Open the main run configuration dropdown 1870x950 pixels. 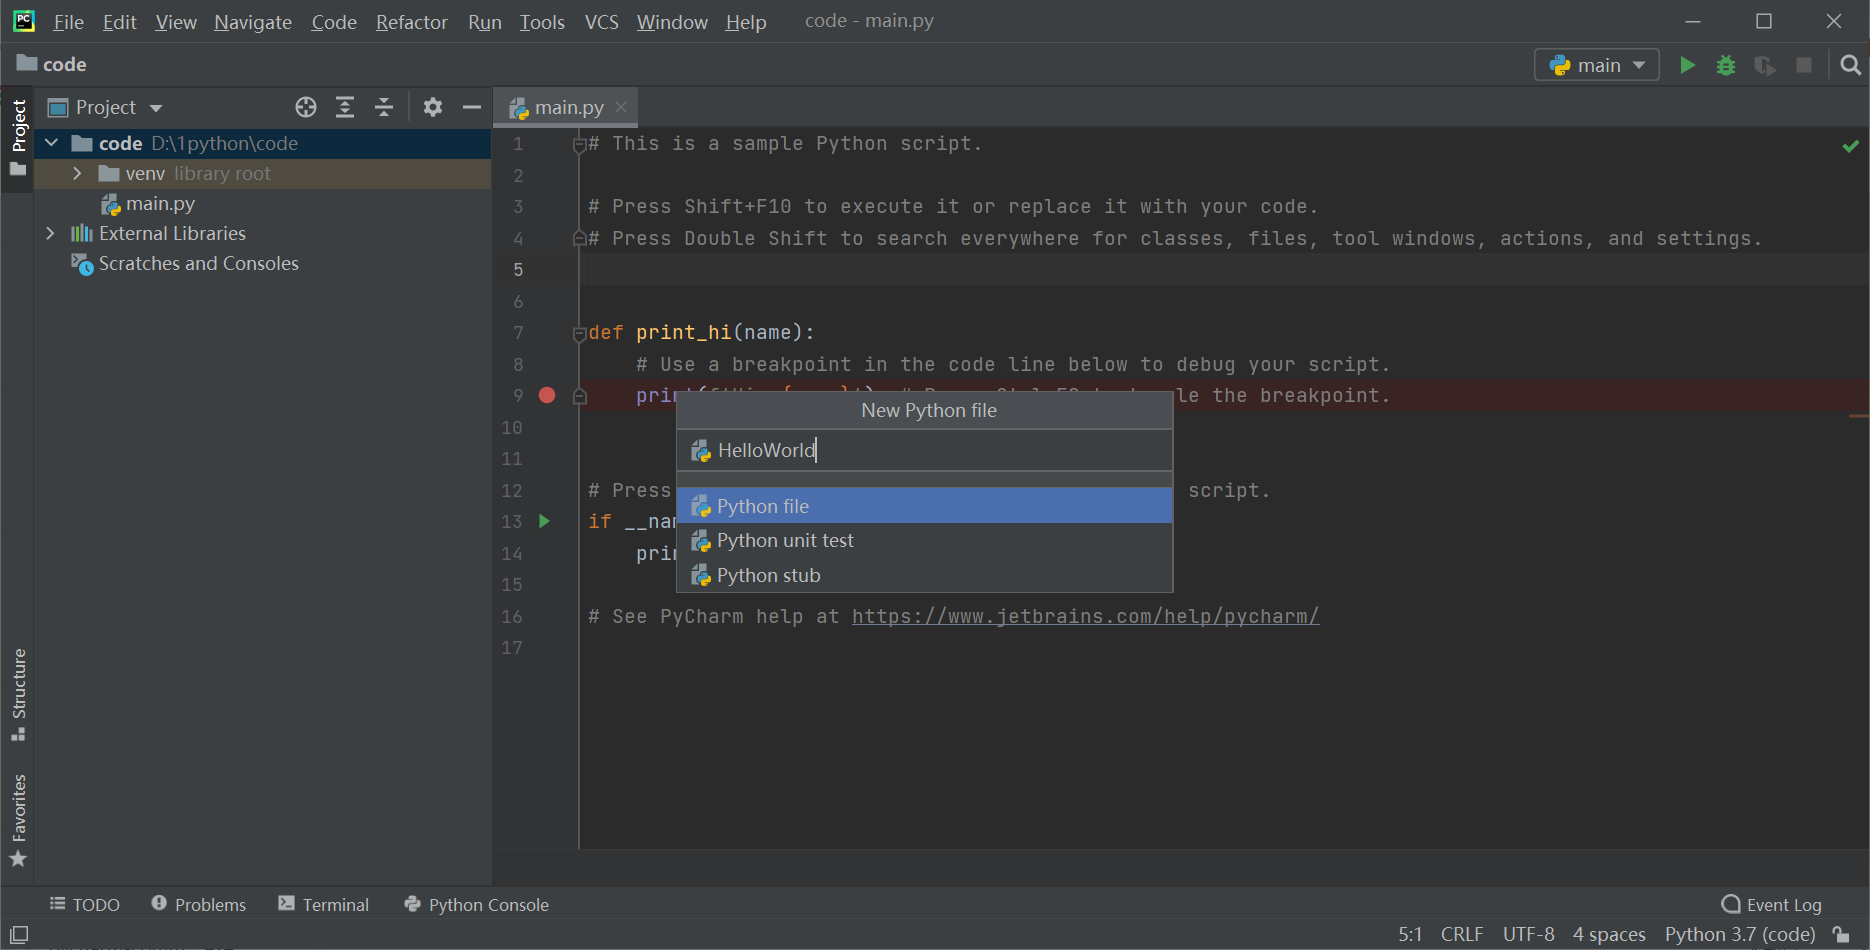click(1597, 65)
